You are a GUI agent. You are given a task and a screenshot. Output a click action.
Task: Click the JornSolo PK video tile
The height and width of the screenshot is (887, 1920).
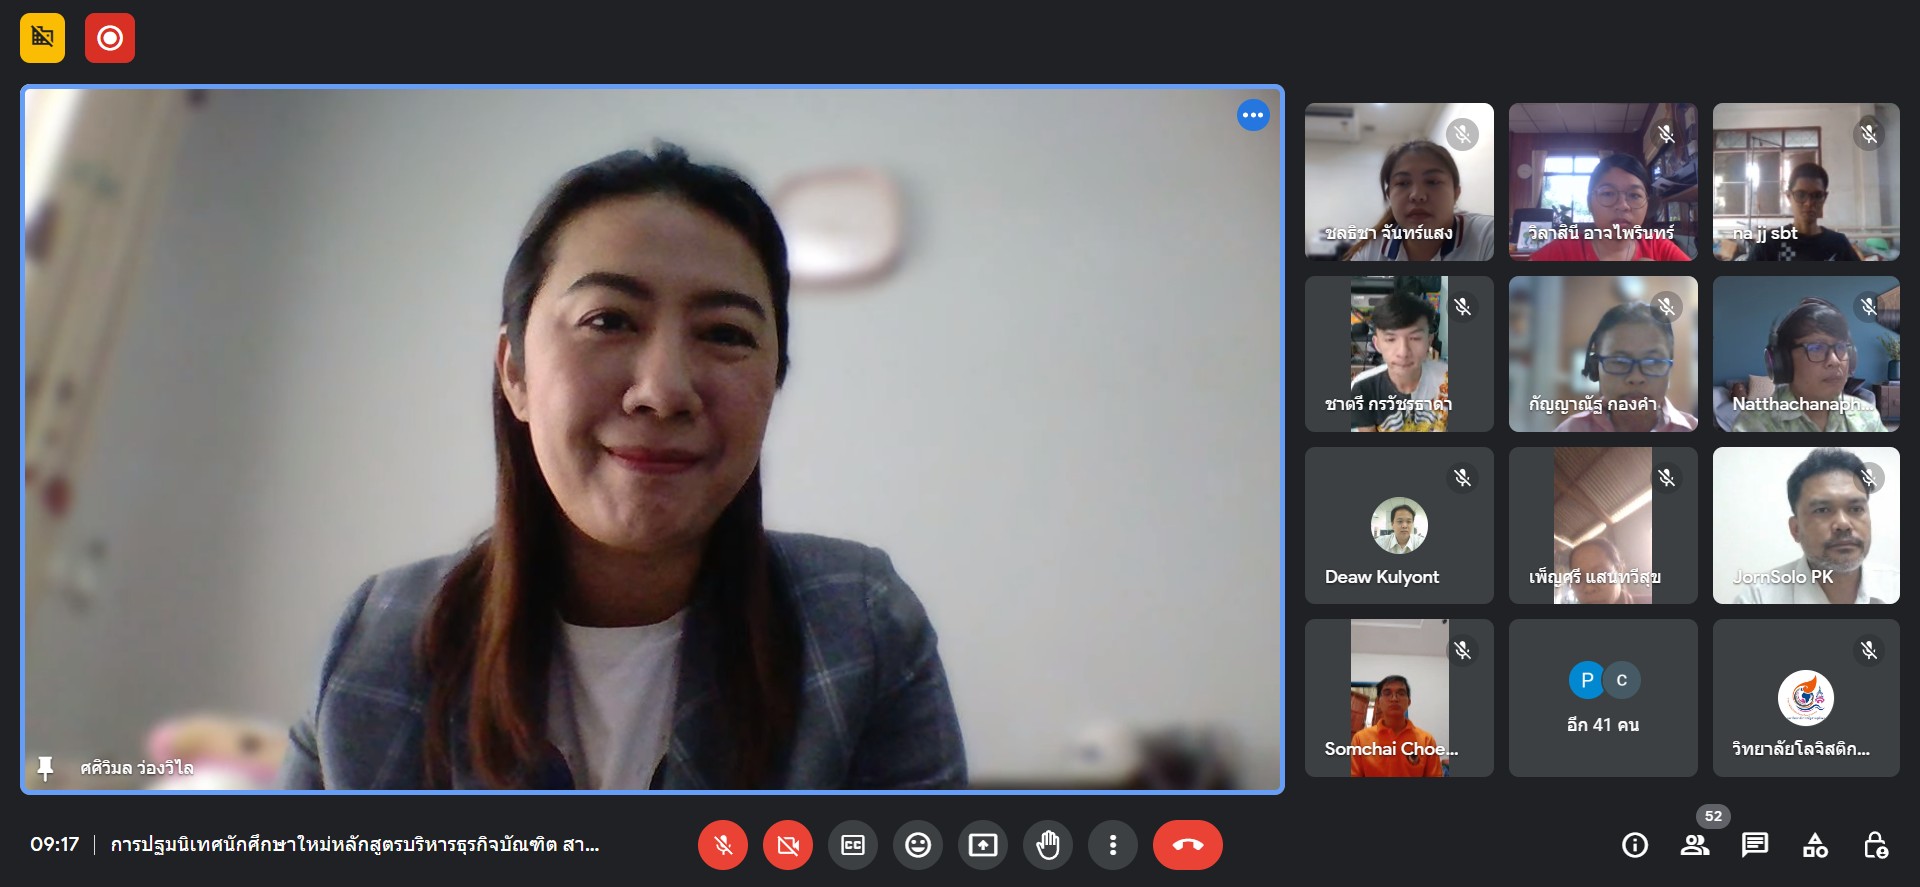[1806, 526]
